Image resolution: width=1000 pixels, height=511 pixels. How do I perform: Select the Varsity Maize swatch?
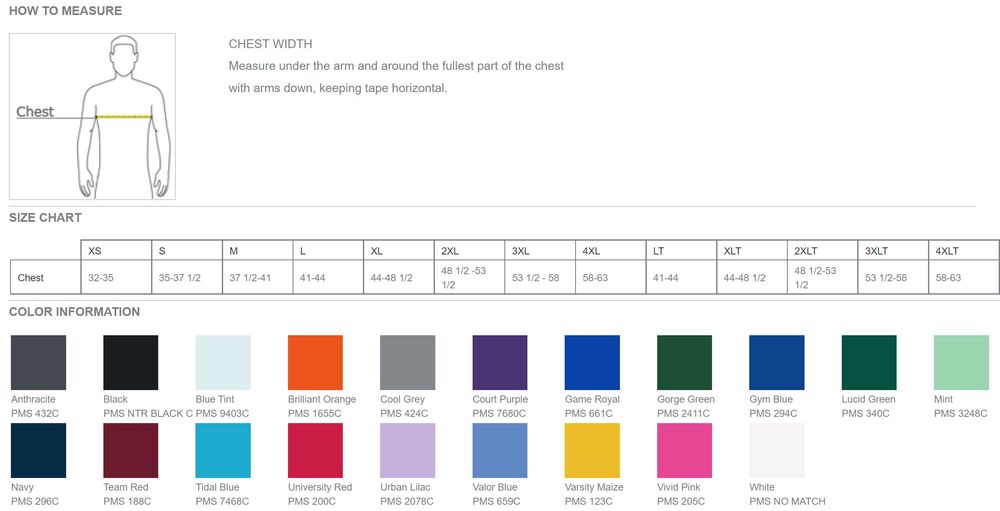tap(592, 450)
